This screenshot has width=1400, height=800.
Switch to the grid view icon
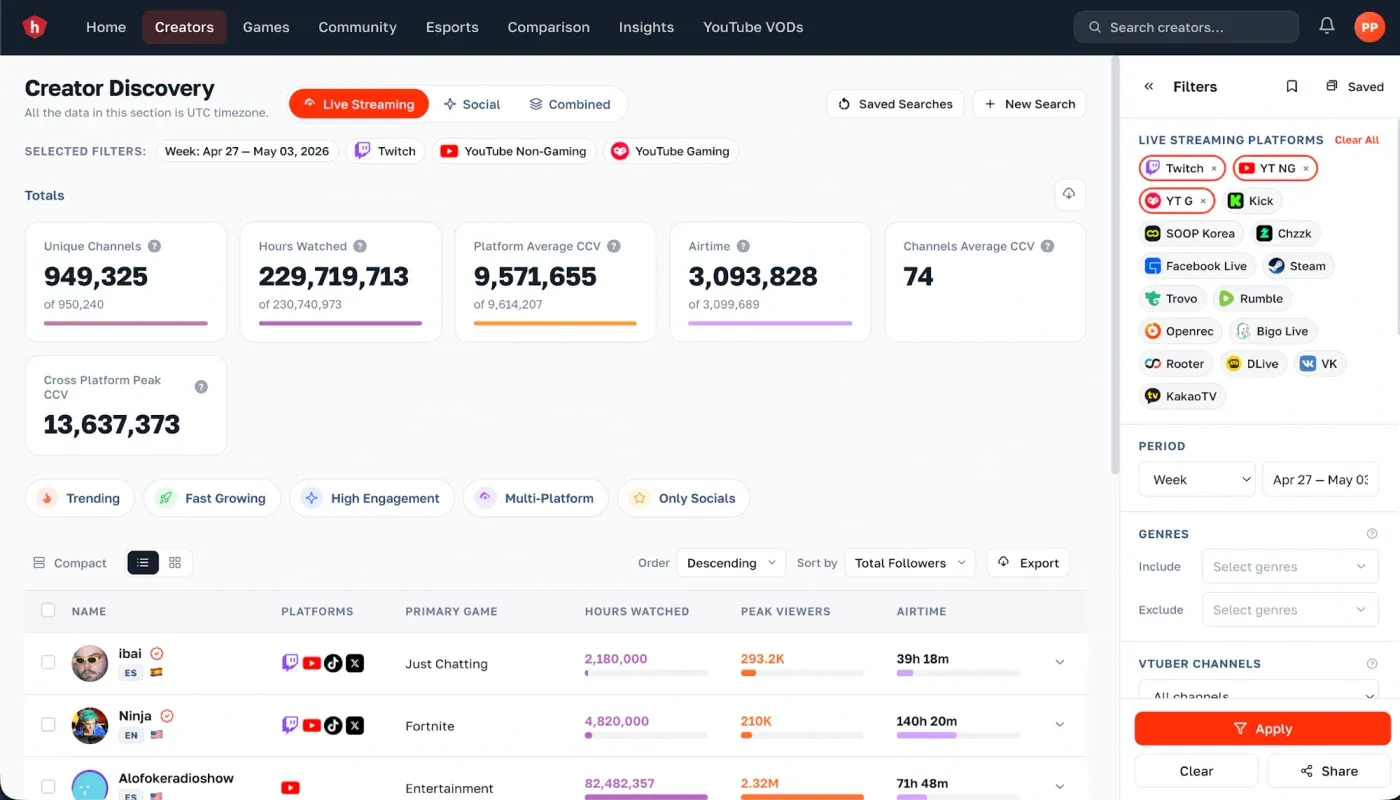[x=175, y=563]
